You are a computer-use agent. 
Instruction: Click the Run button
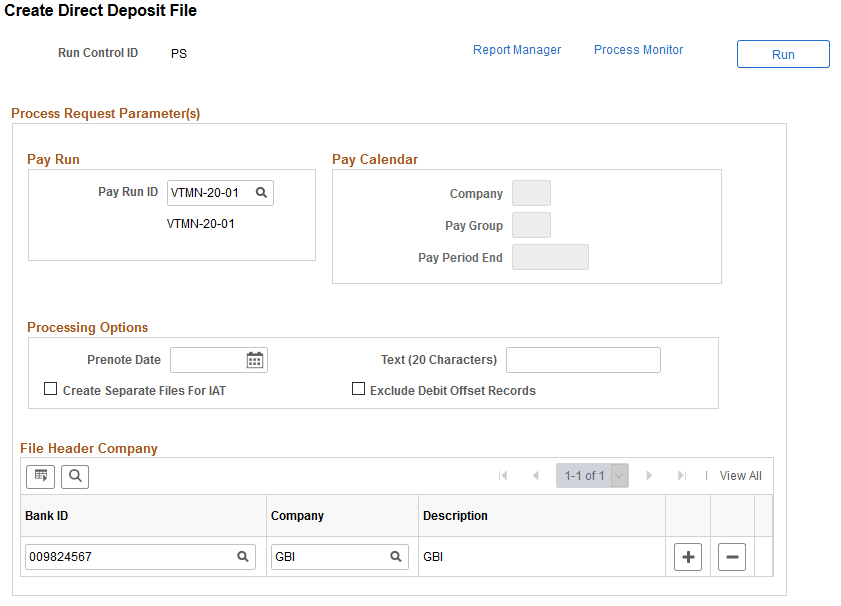pyautogui.click(x=783, y=54)
